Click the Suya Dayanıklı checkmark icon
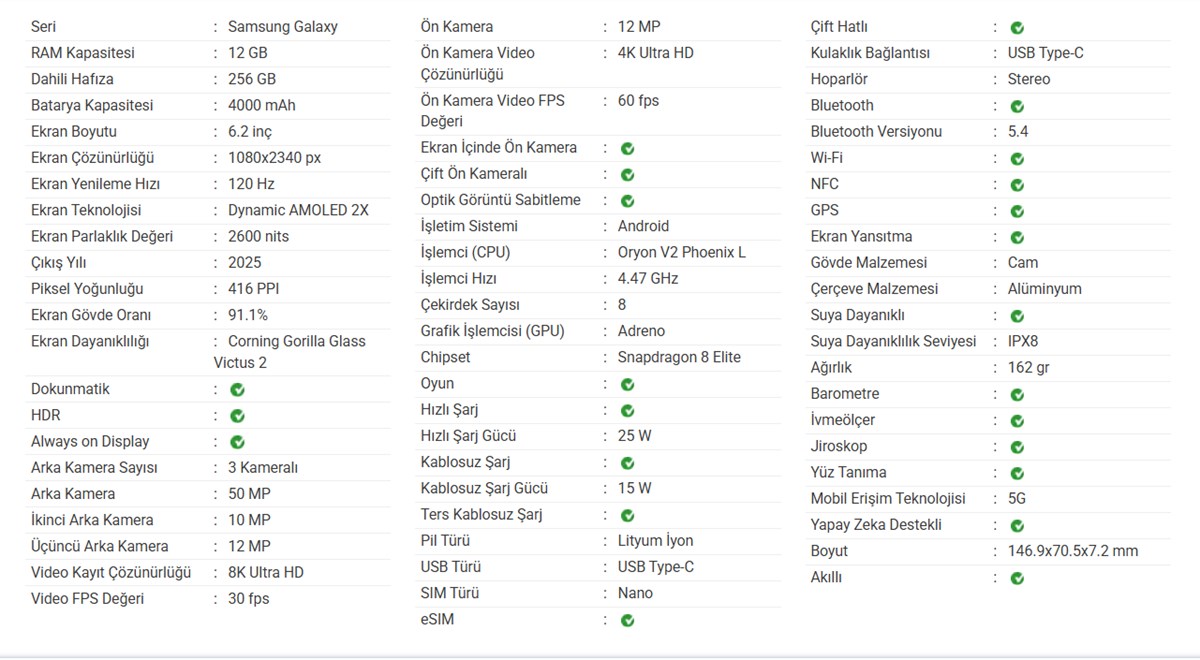The height and width of the screenshot is (660, 1200). coord(1017,316)
